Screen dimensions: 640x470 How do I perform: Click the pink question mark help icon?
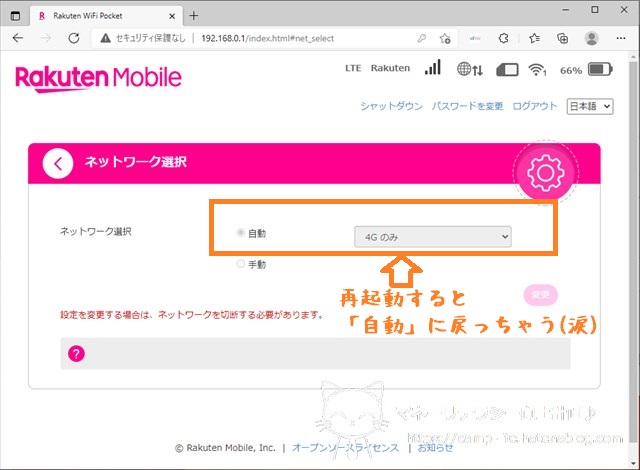click(x=76, y=354)
